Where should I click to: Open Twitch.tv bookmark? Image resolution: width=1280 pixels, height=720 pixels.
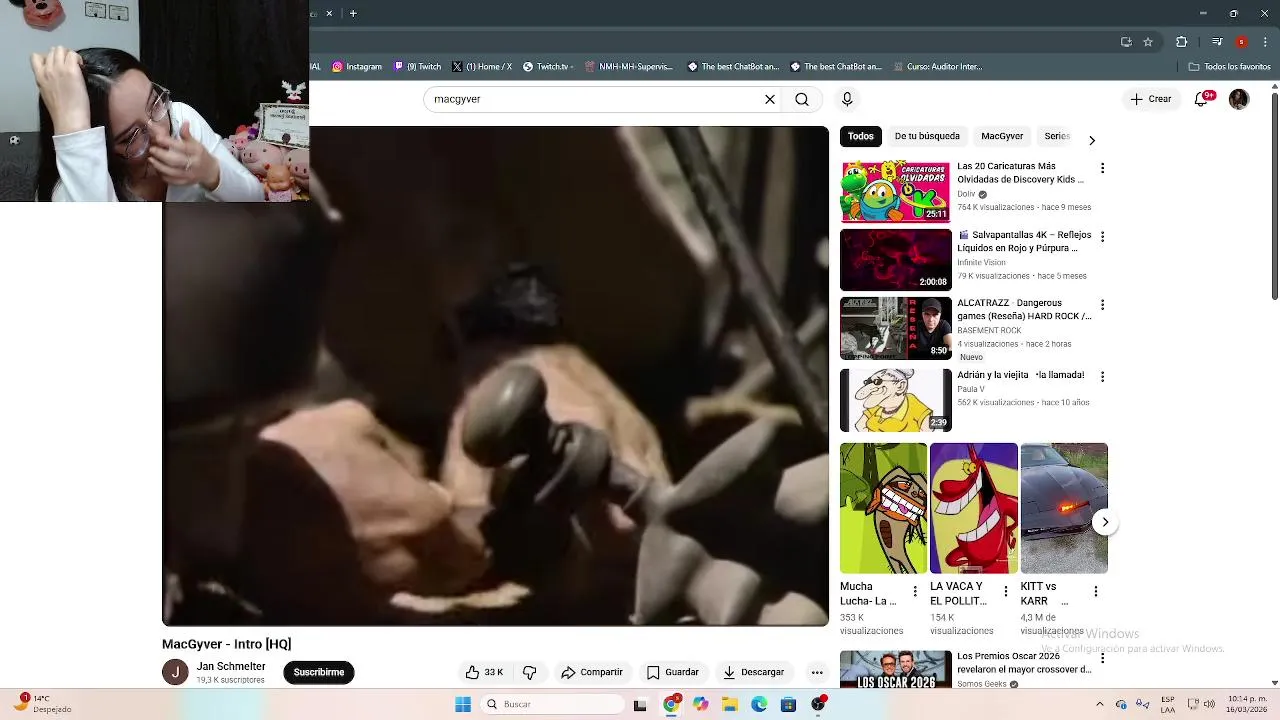[548, 67]
